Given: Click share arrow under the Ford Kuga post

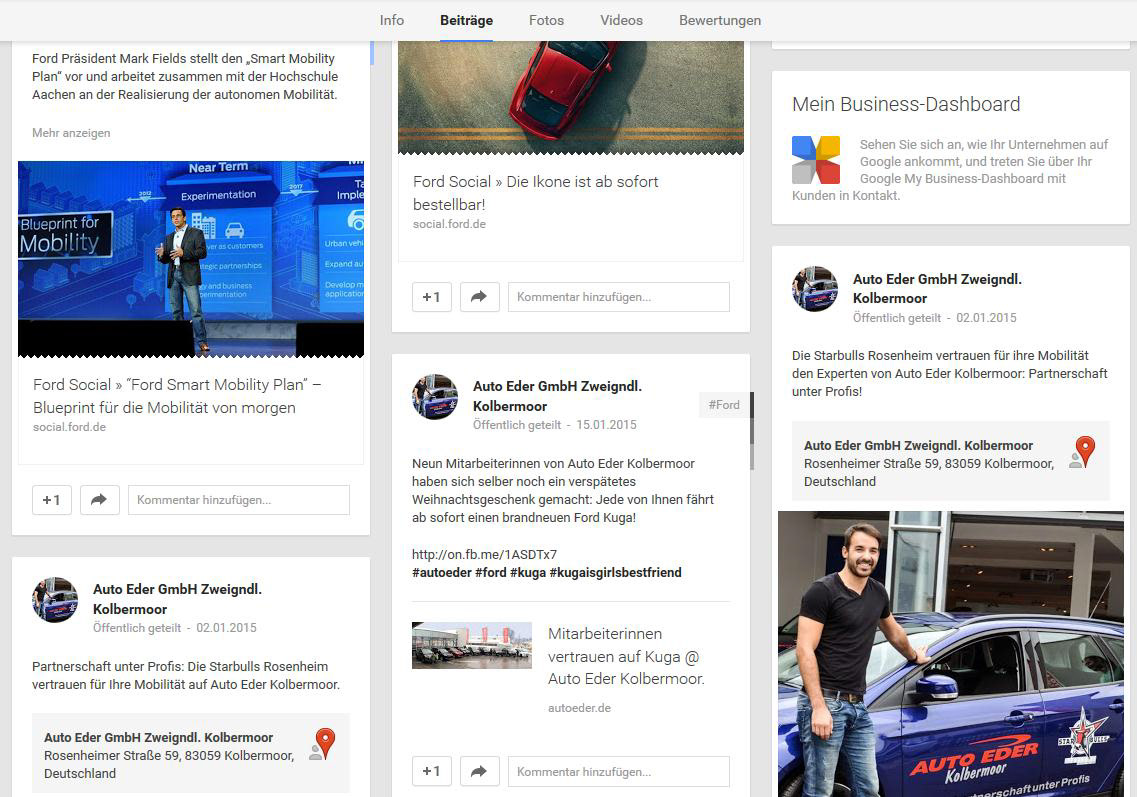Looking at the screenshot, I should pyautogui.click(x=479, y=771).
